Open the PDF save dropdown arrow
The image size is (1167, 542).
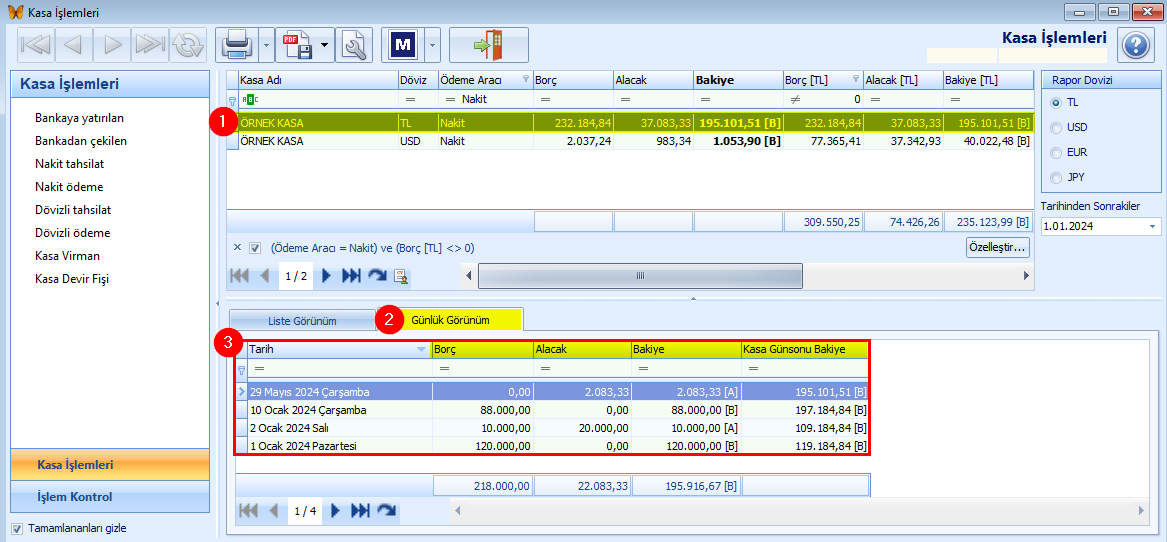[324, 45]
